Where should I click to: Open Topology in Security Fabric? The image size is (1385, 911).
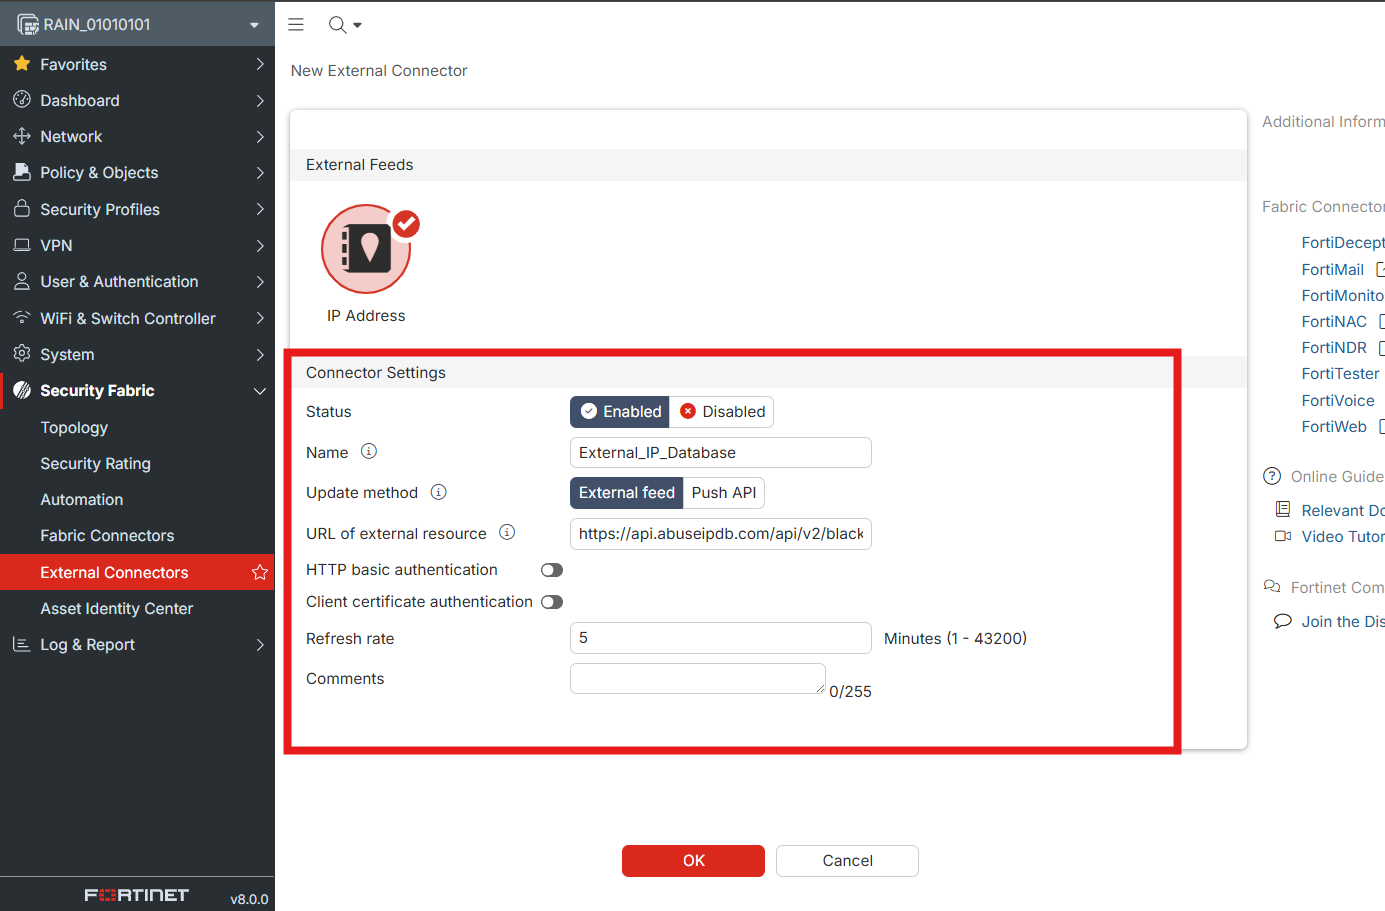click(74, 427)
